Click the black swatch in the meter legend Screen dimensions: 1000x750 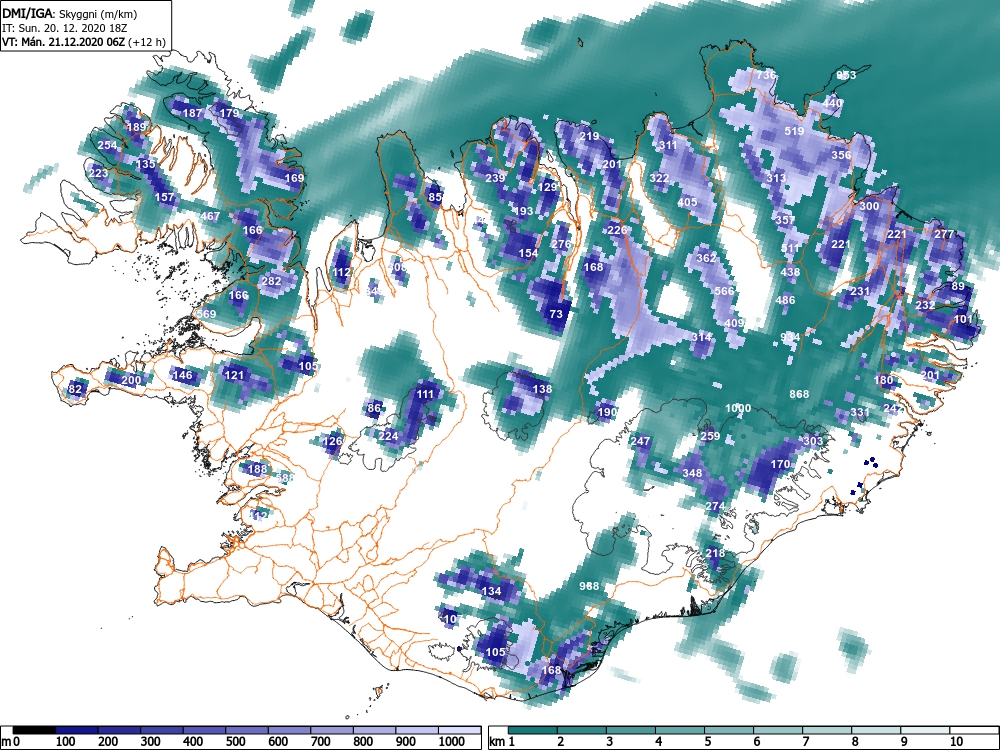34,730
